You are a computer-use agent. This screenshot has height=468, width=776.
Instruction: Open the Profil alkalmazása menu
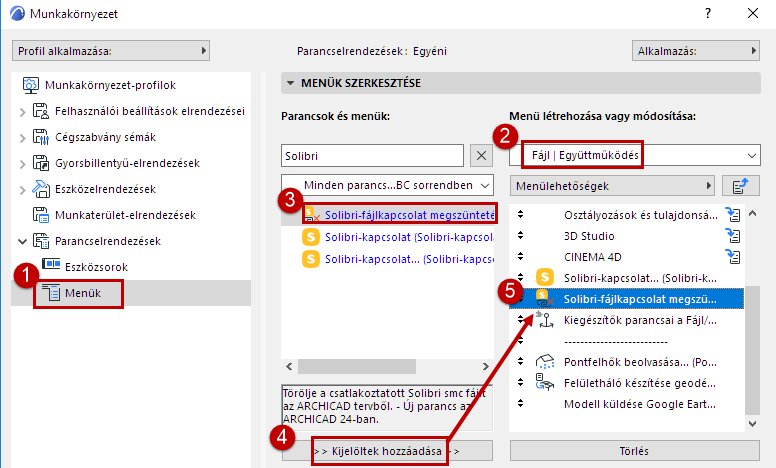click(x=111, y=50)
